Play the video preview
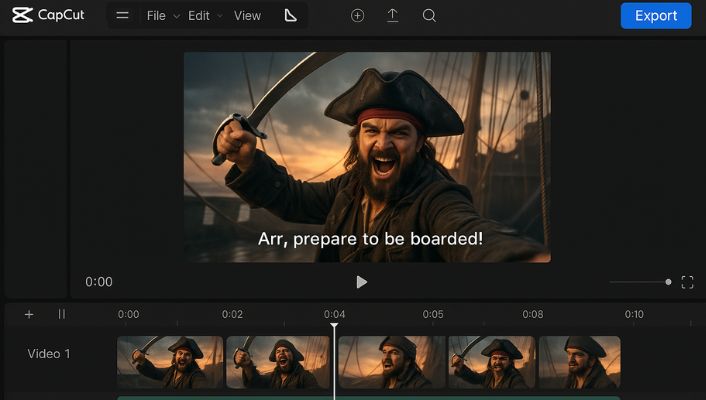Image resolution: width=706 pixels, height=400 pixels. [361, 282]
